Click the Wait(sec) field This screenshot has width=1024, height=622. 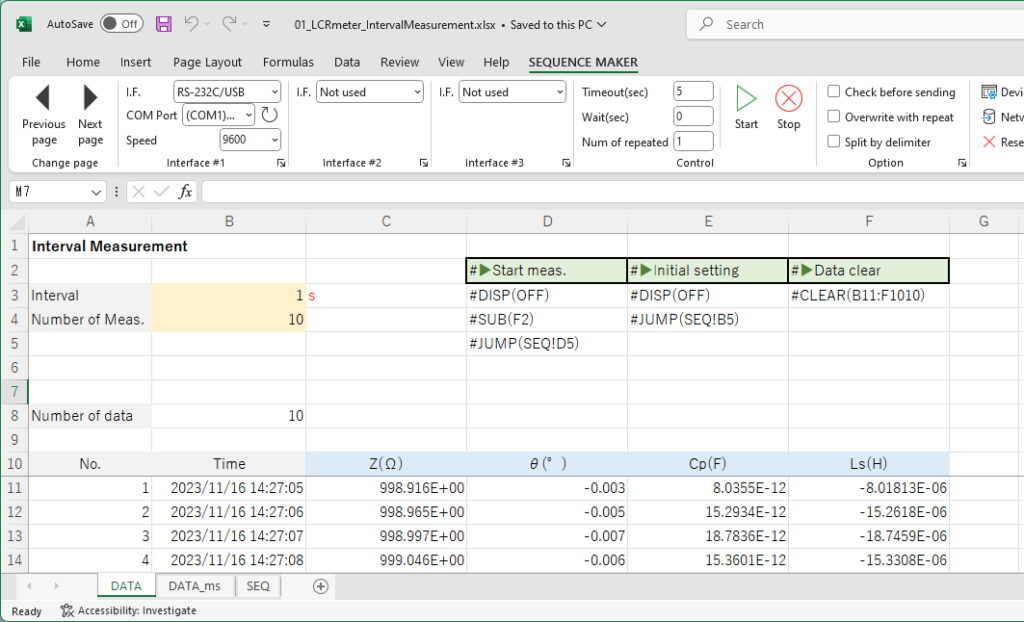[x=693, y=116]
